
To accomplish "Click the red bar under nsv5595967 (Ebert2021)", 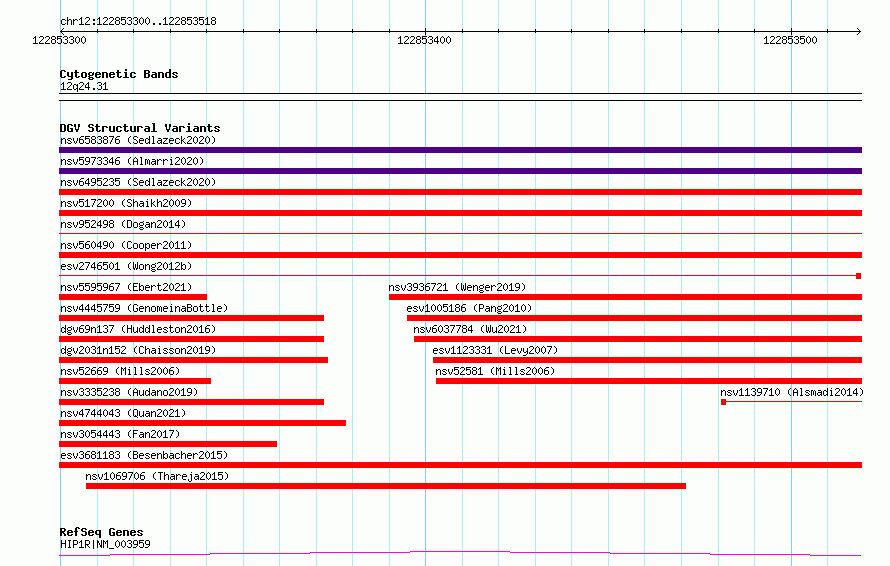I will coord(133,297).
